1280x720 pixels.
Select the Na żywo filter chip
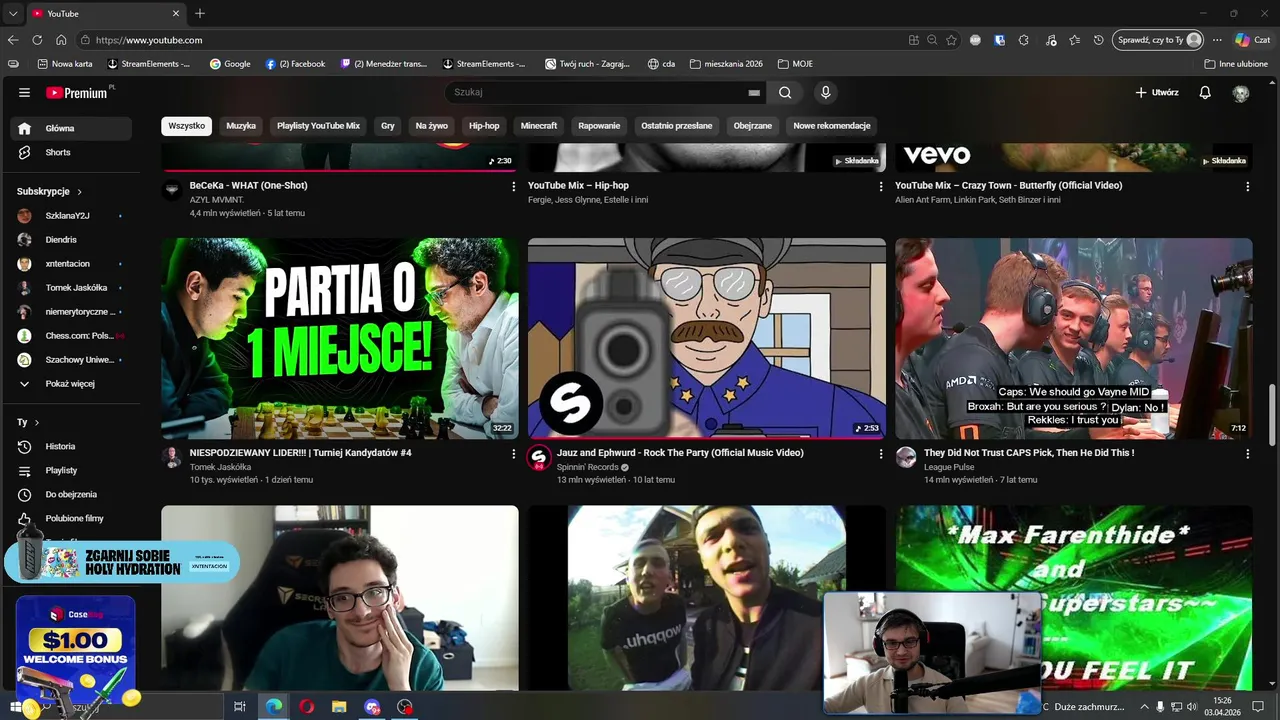[432, 126]
